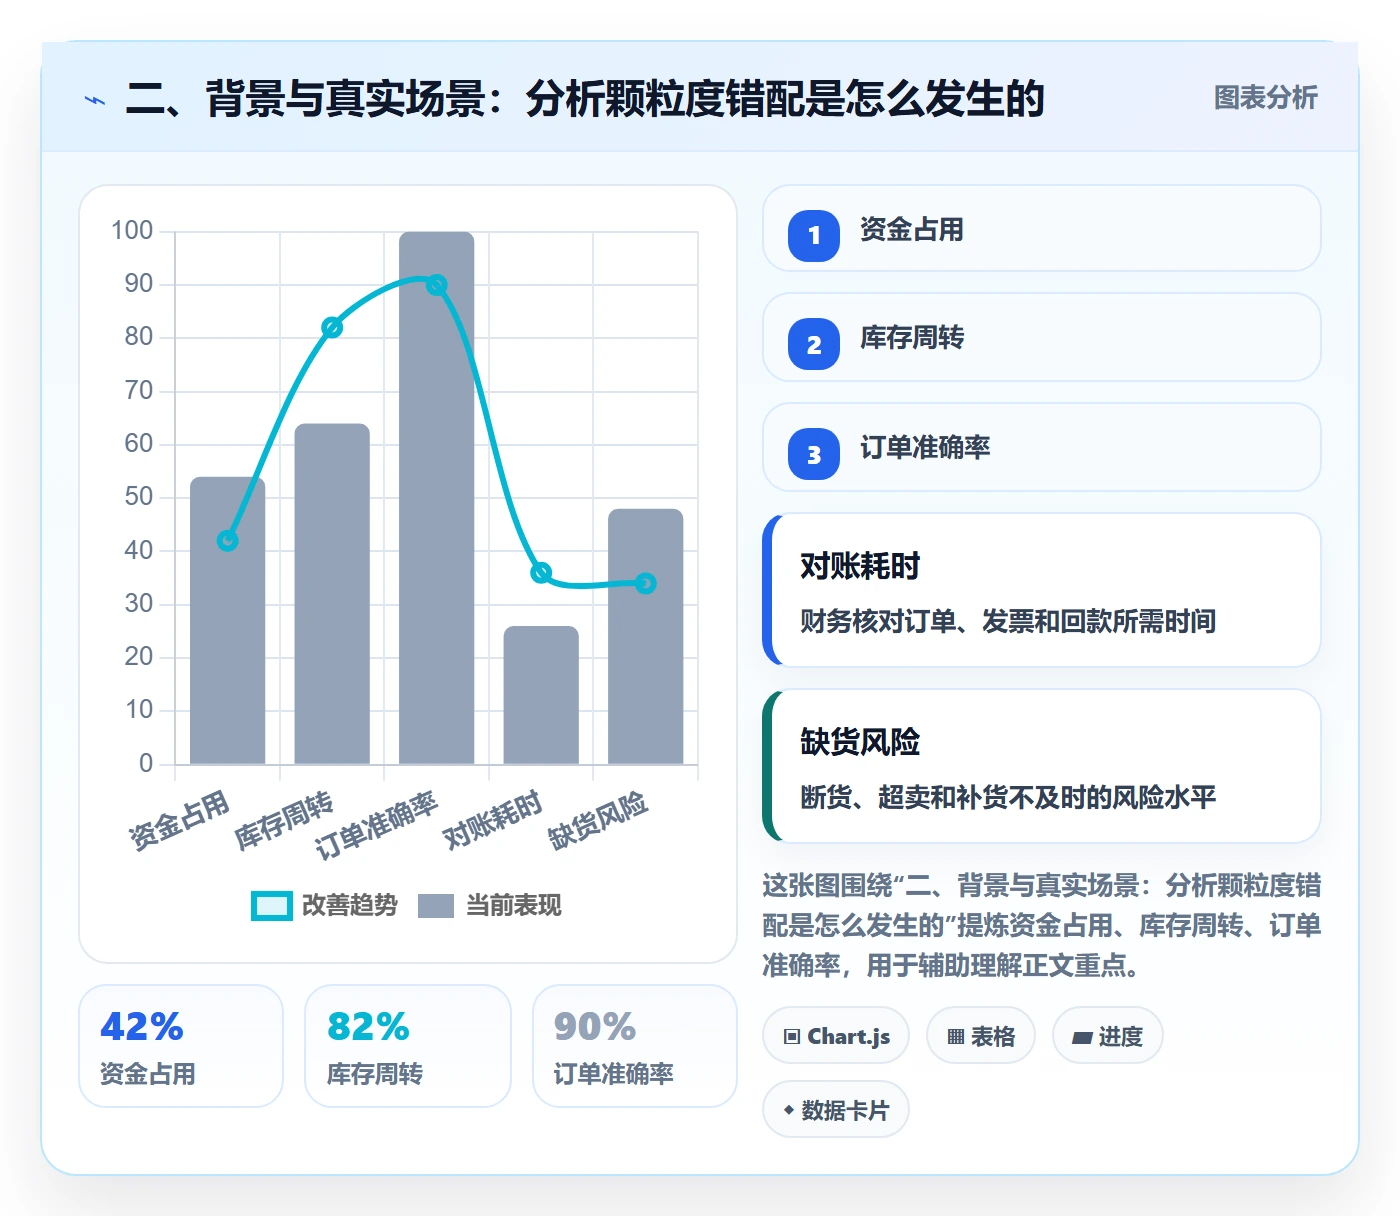Click the header title 二、背景与真实场景
1400x1216 pixels.
click(x=585, y=99)
